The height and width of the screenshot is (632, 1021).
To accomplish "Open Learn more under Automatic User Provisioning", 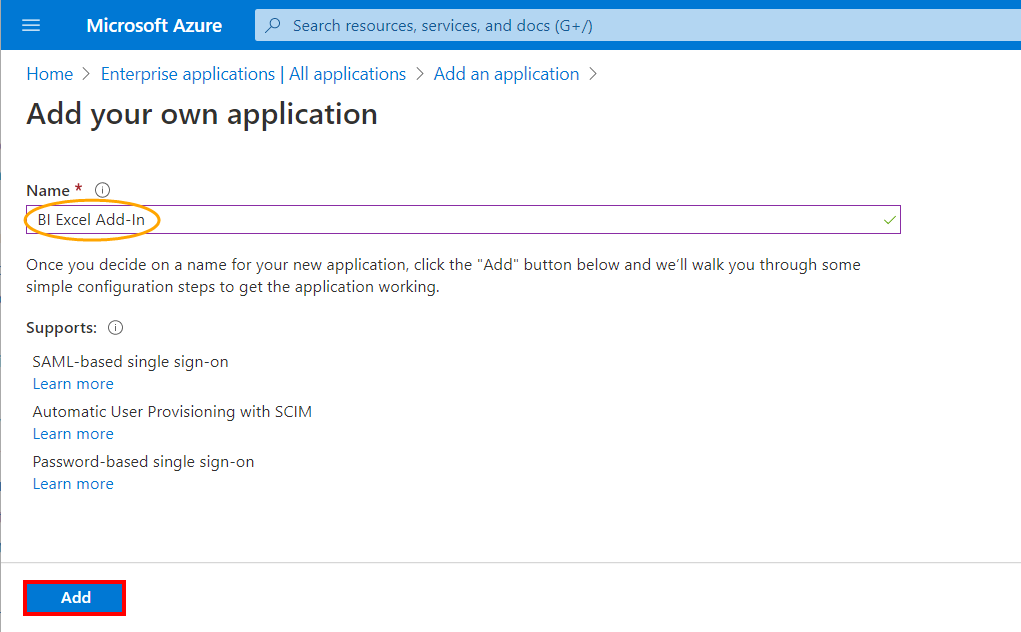I will pos(73,434).
